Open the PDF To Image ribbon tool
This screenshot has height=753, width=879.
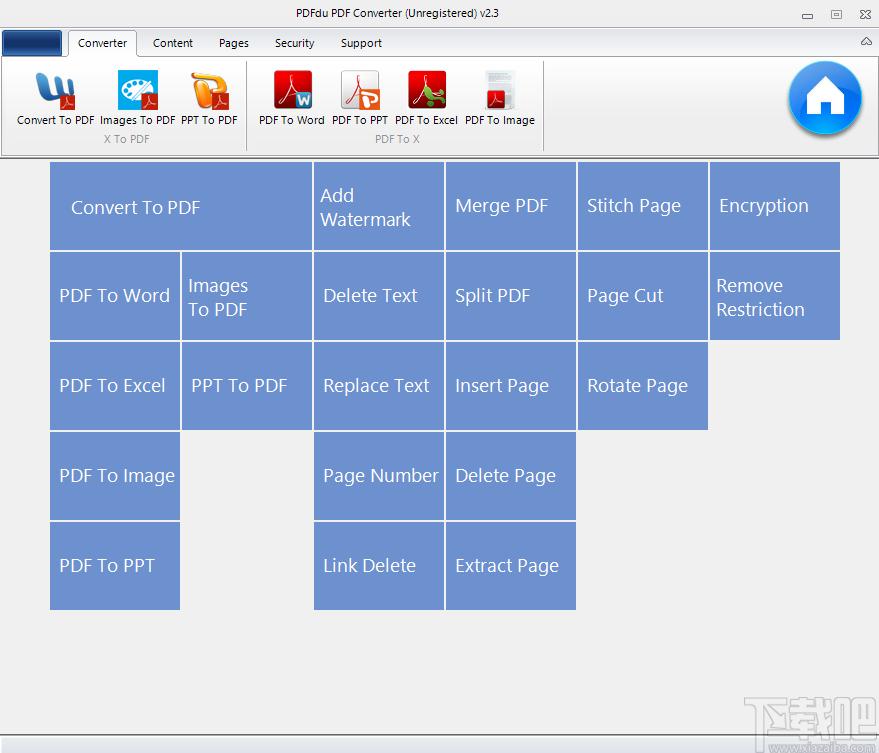click(500, 98)
